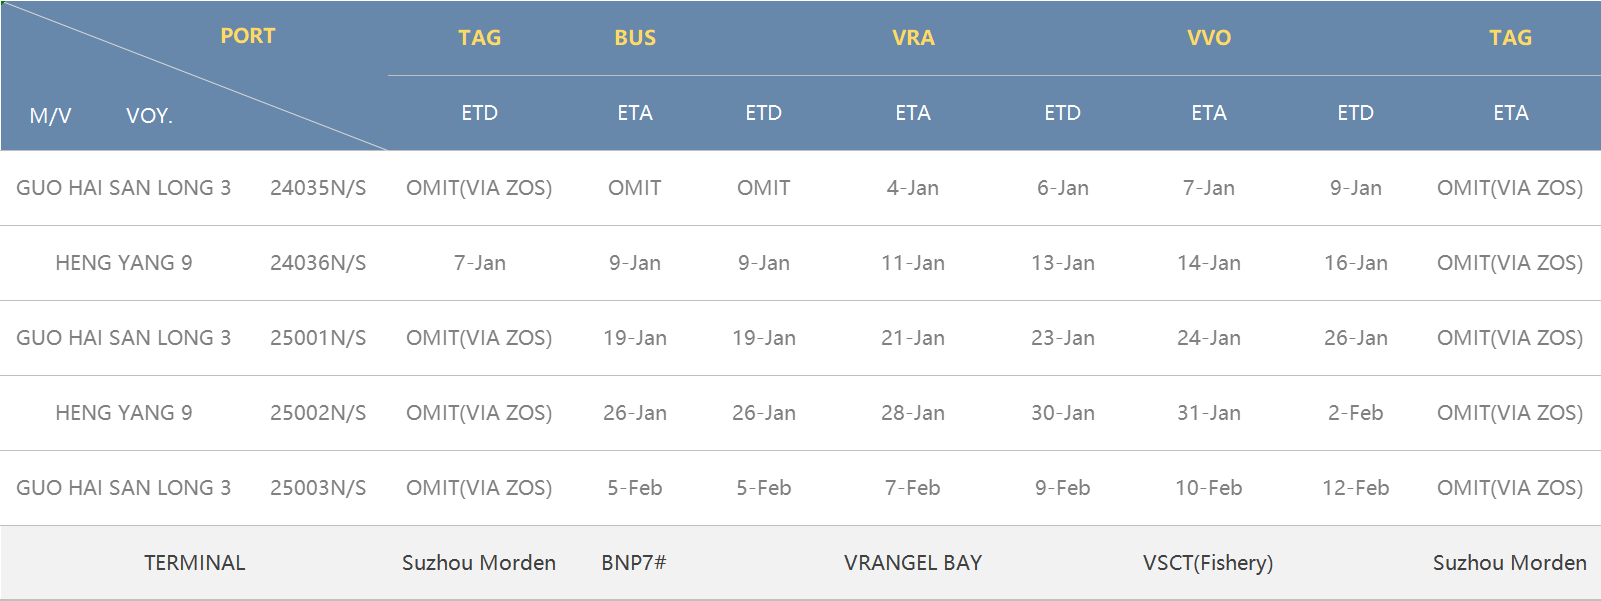Click the TERMINAL row label
Image resolution: width=1601 pixels, height=601 pixels.
(195, 563)
